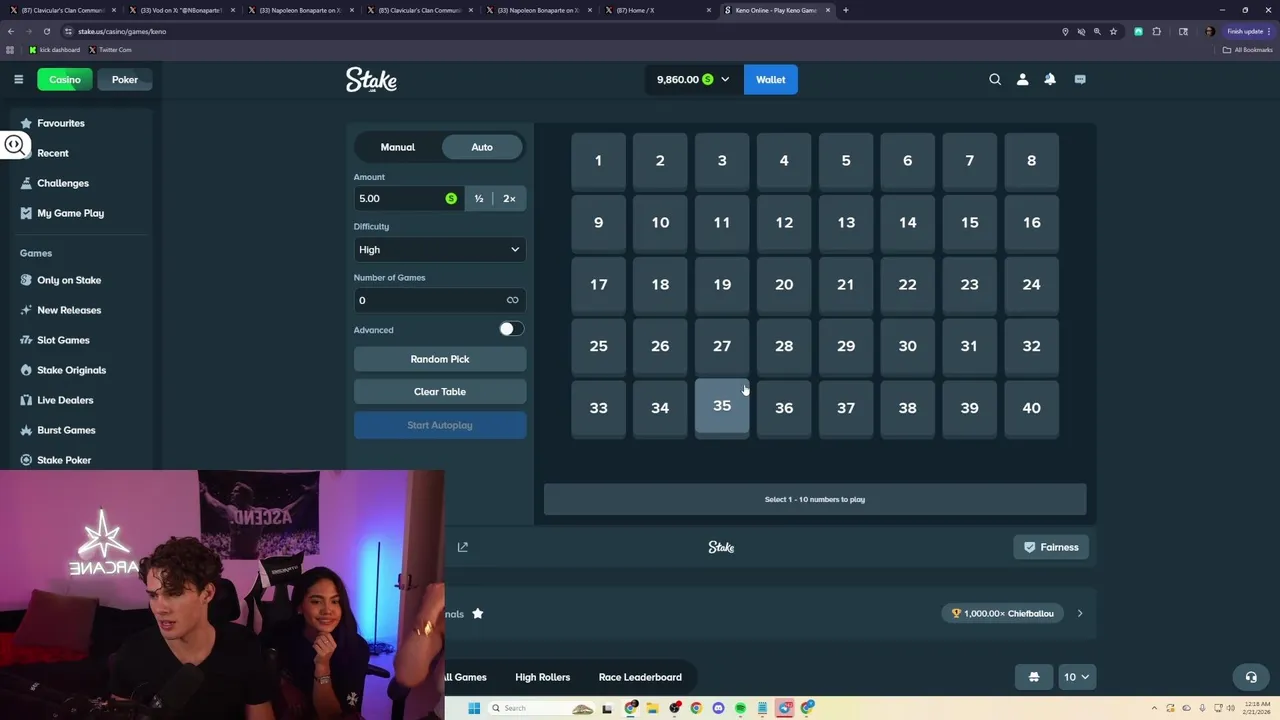The width and height of the screenshot is (1280, 720).
Task: Open Recent games in sidebar
Action: click(80, 153)
